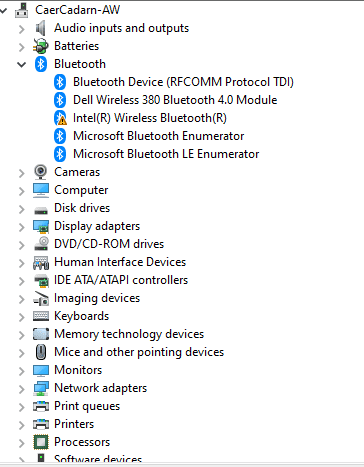Image resolution: width=364 pixels, height=467 pixels.
Task: Click the Cameras webcam icon
Action: (x=41, y=172)
